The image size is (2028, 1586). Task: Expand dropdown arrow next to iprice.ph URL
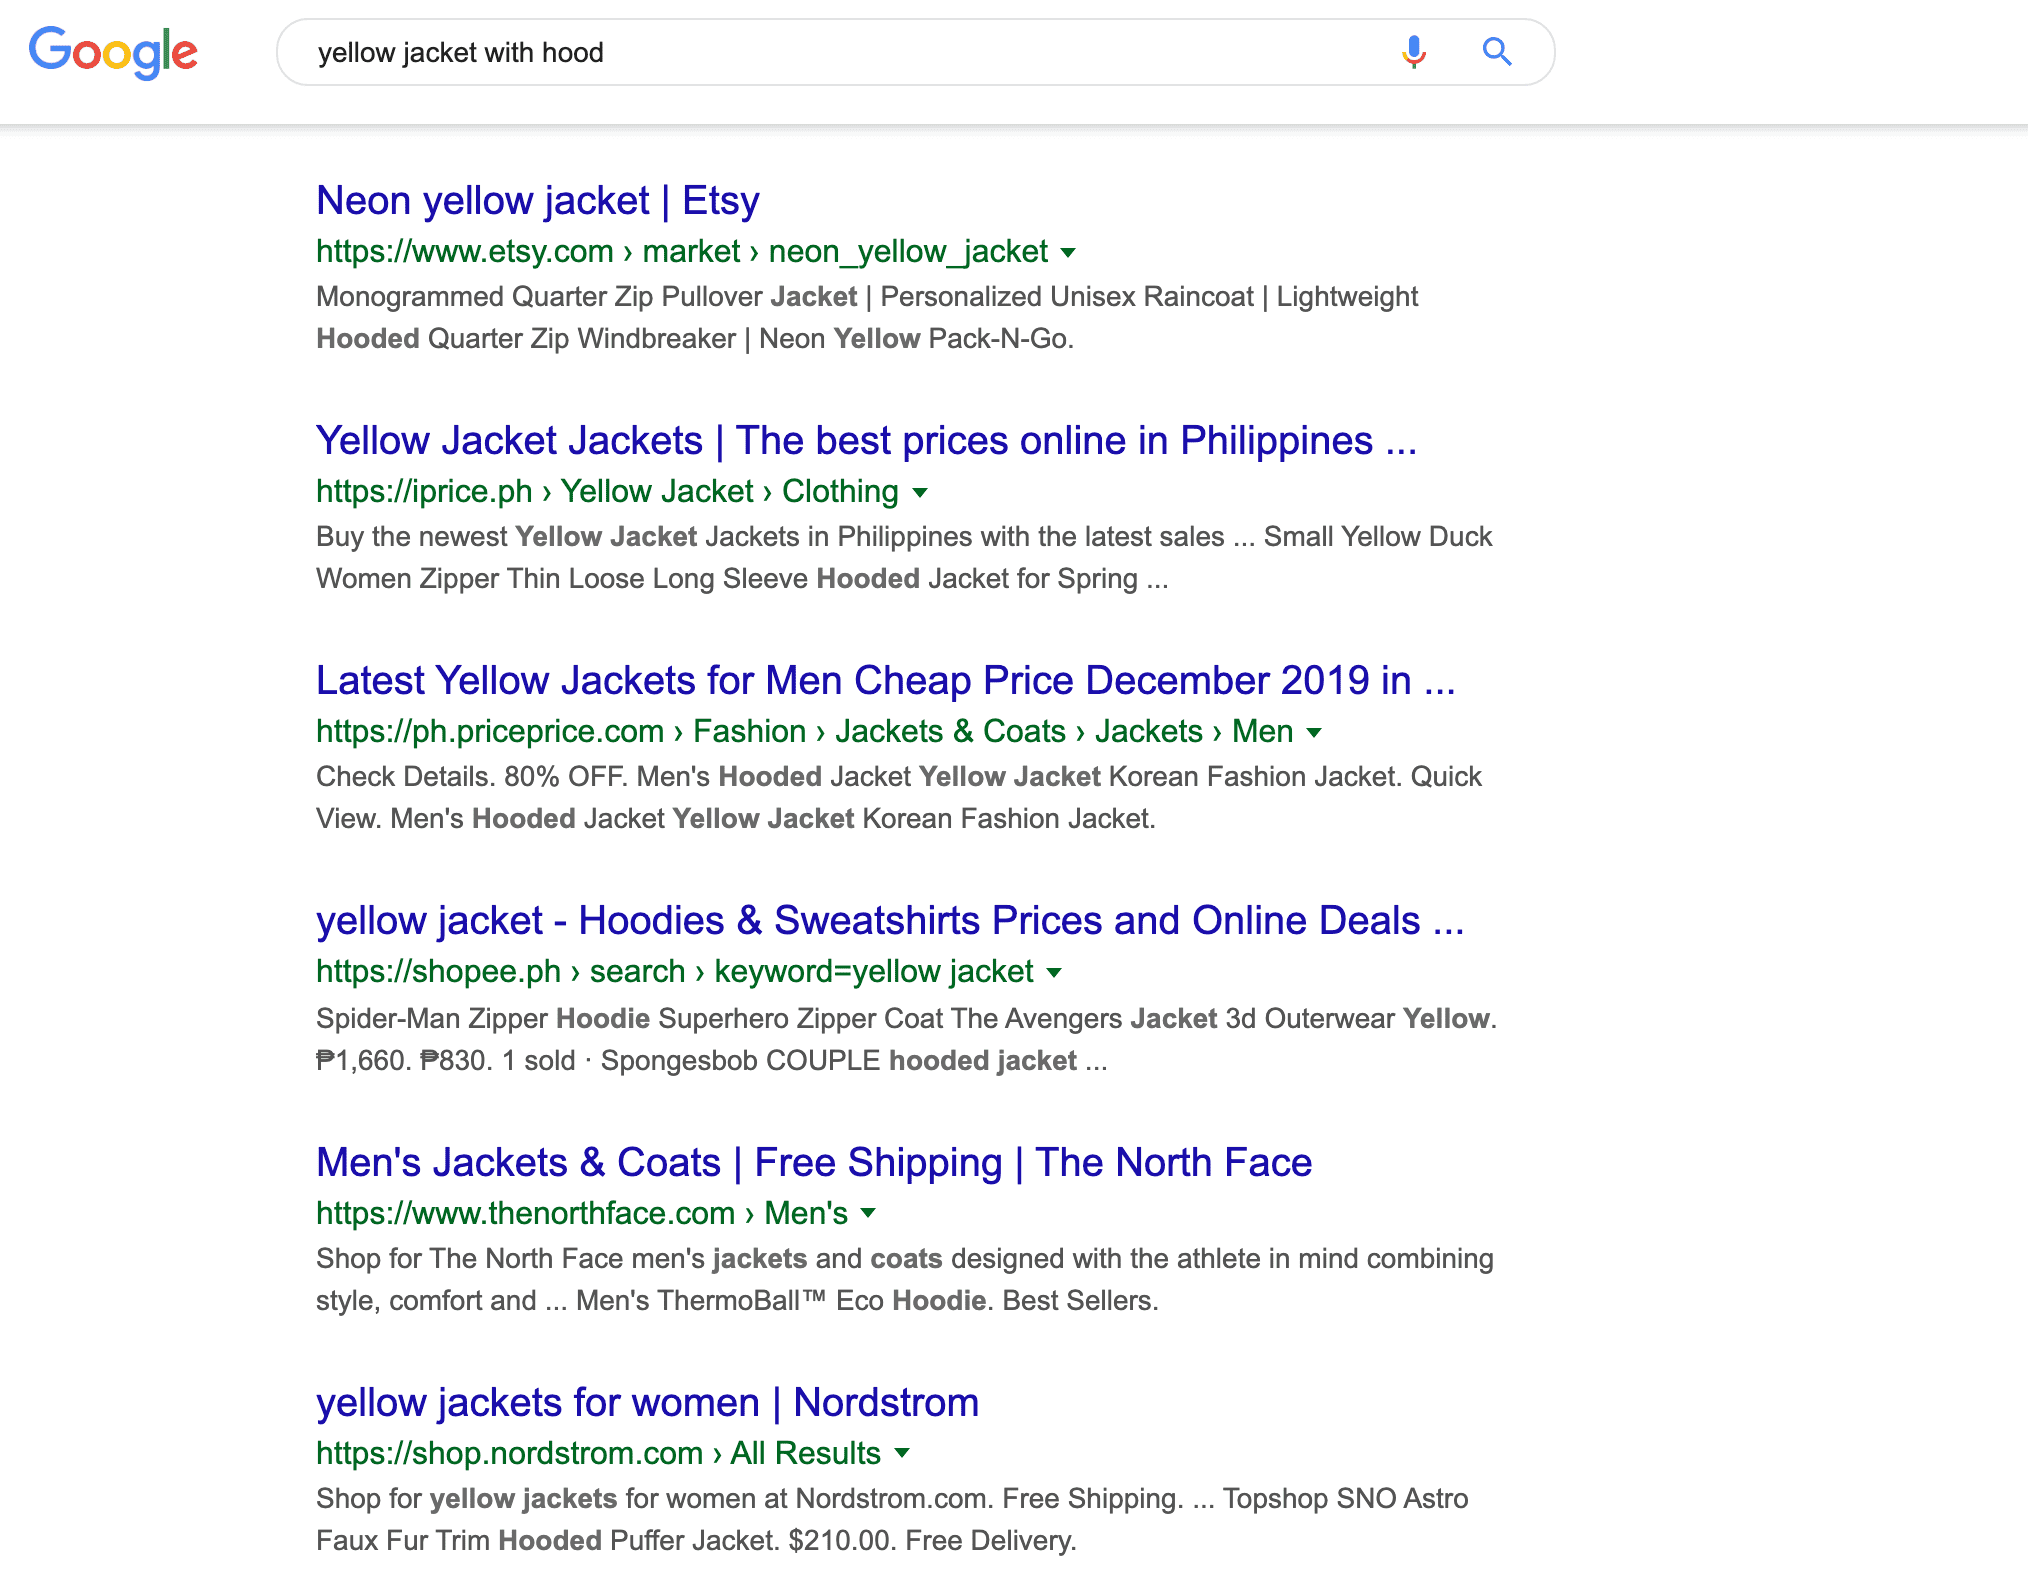pos(920,493)
